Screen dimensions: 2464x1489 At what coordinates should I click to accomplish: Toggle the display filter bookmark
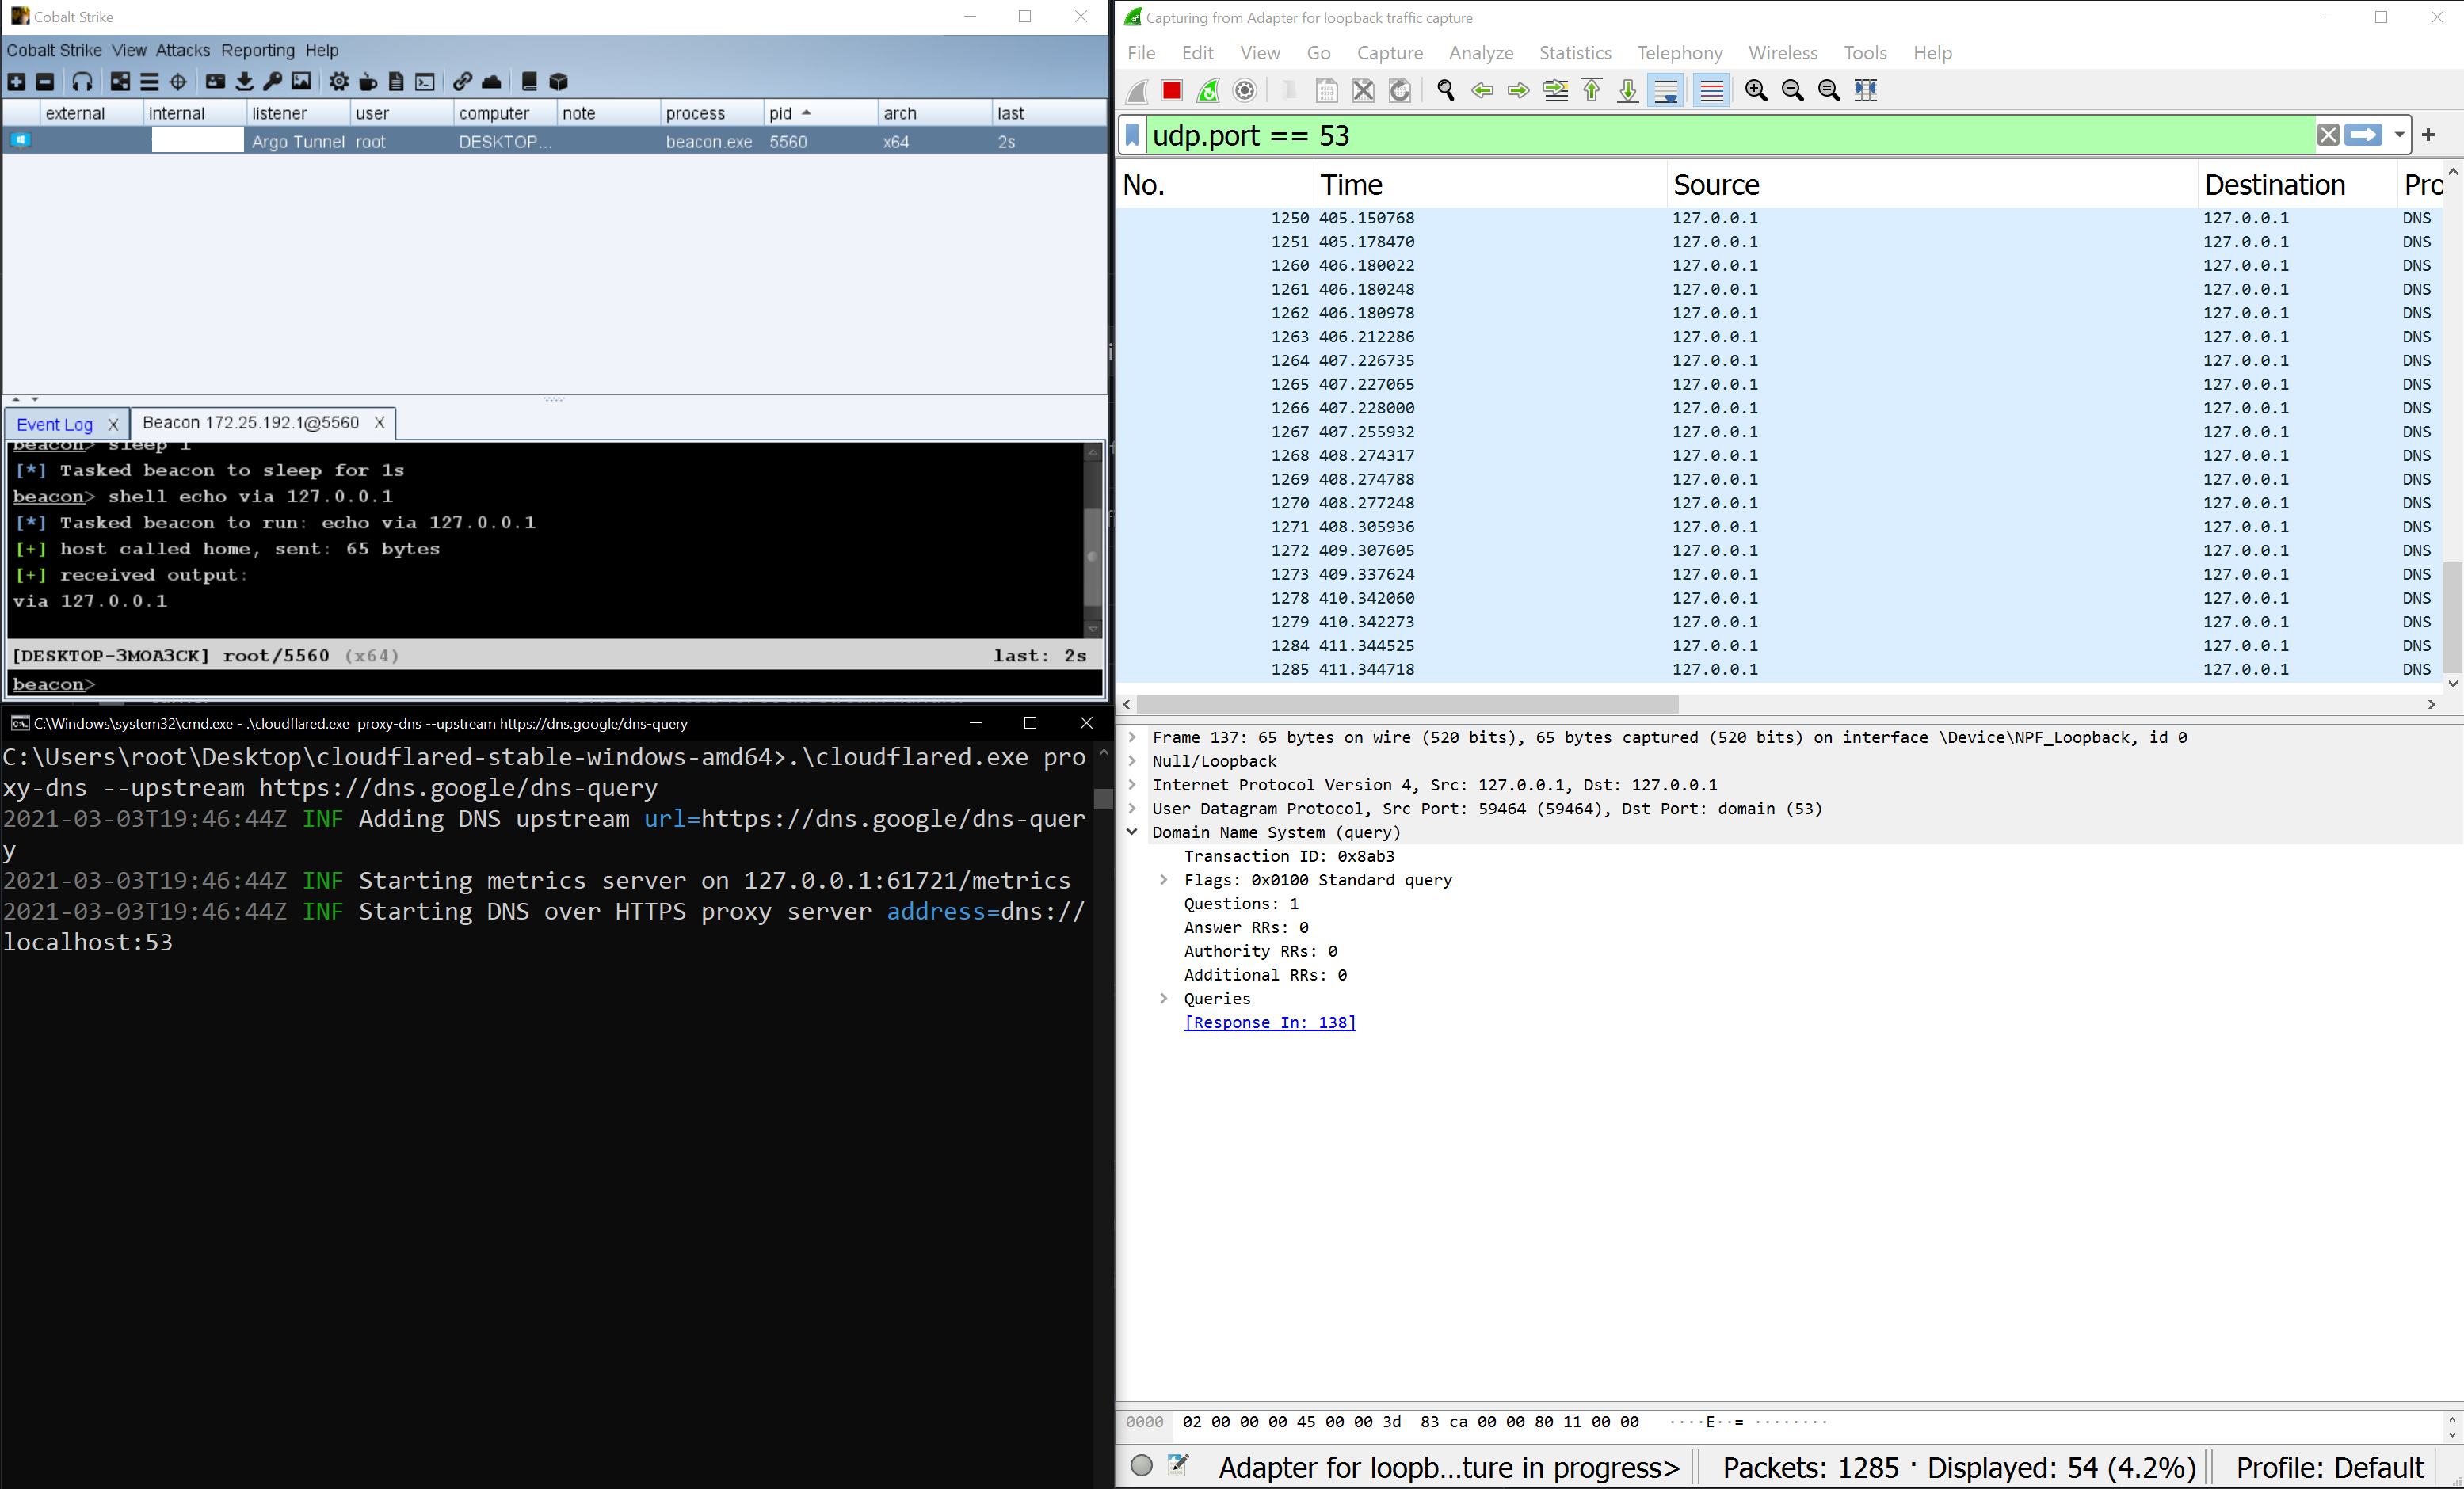[x=1132, y=135]
